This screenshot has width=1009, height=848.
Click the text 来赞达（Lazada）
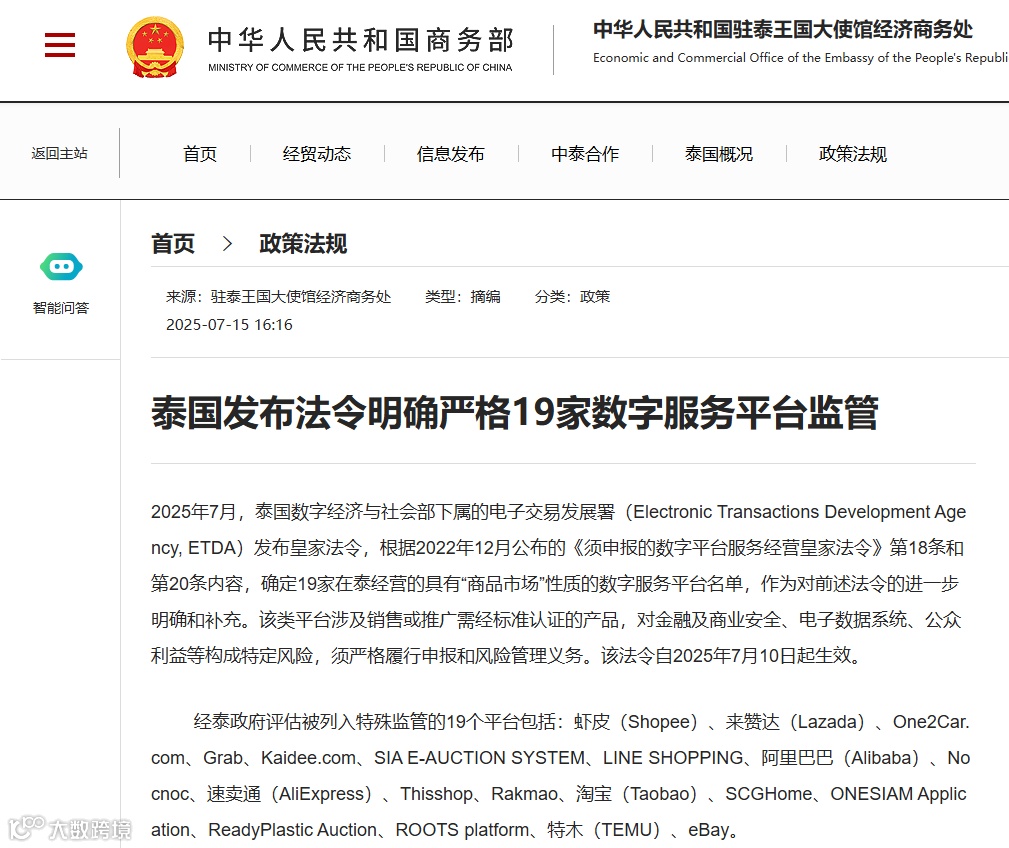[795, 722]
